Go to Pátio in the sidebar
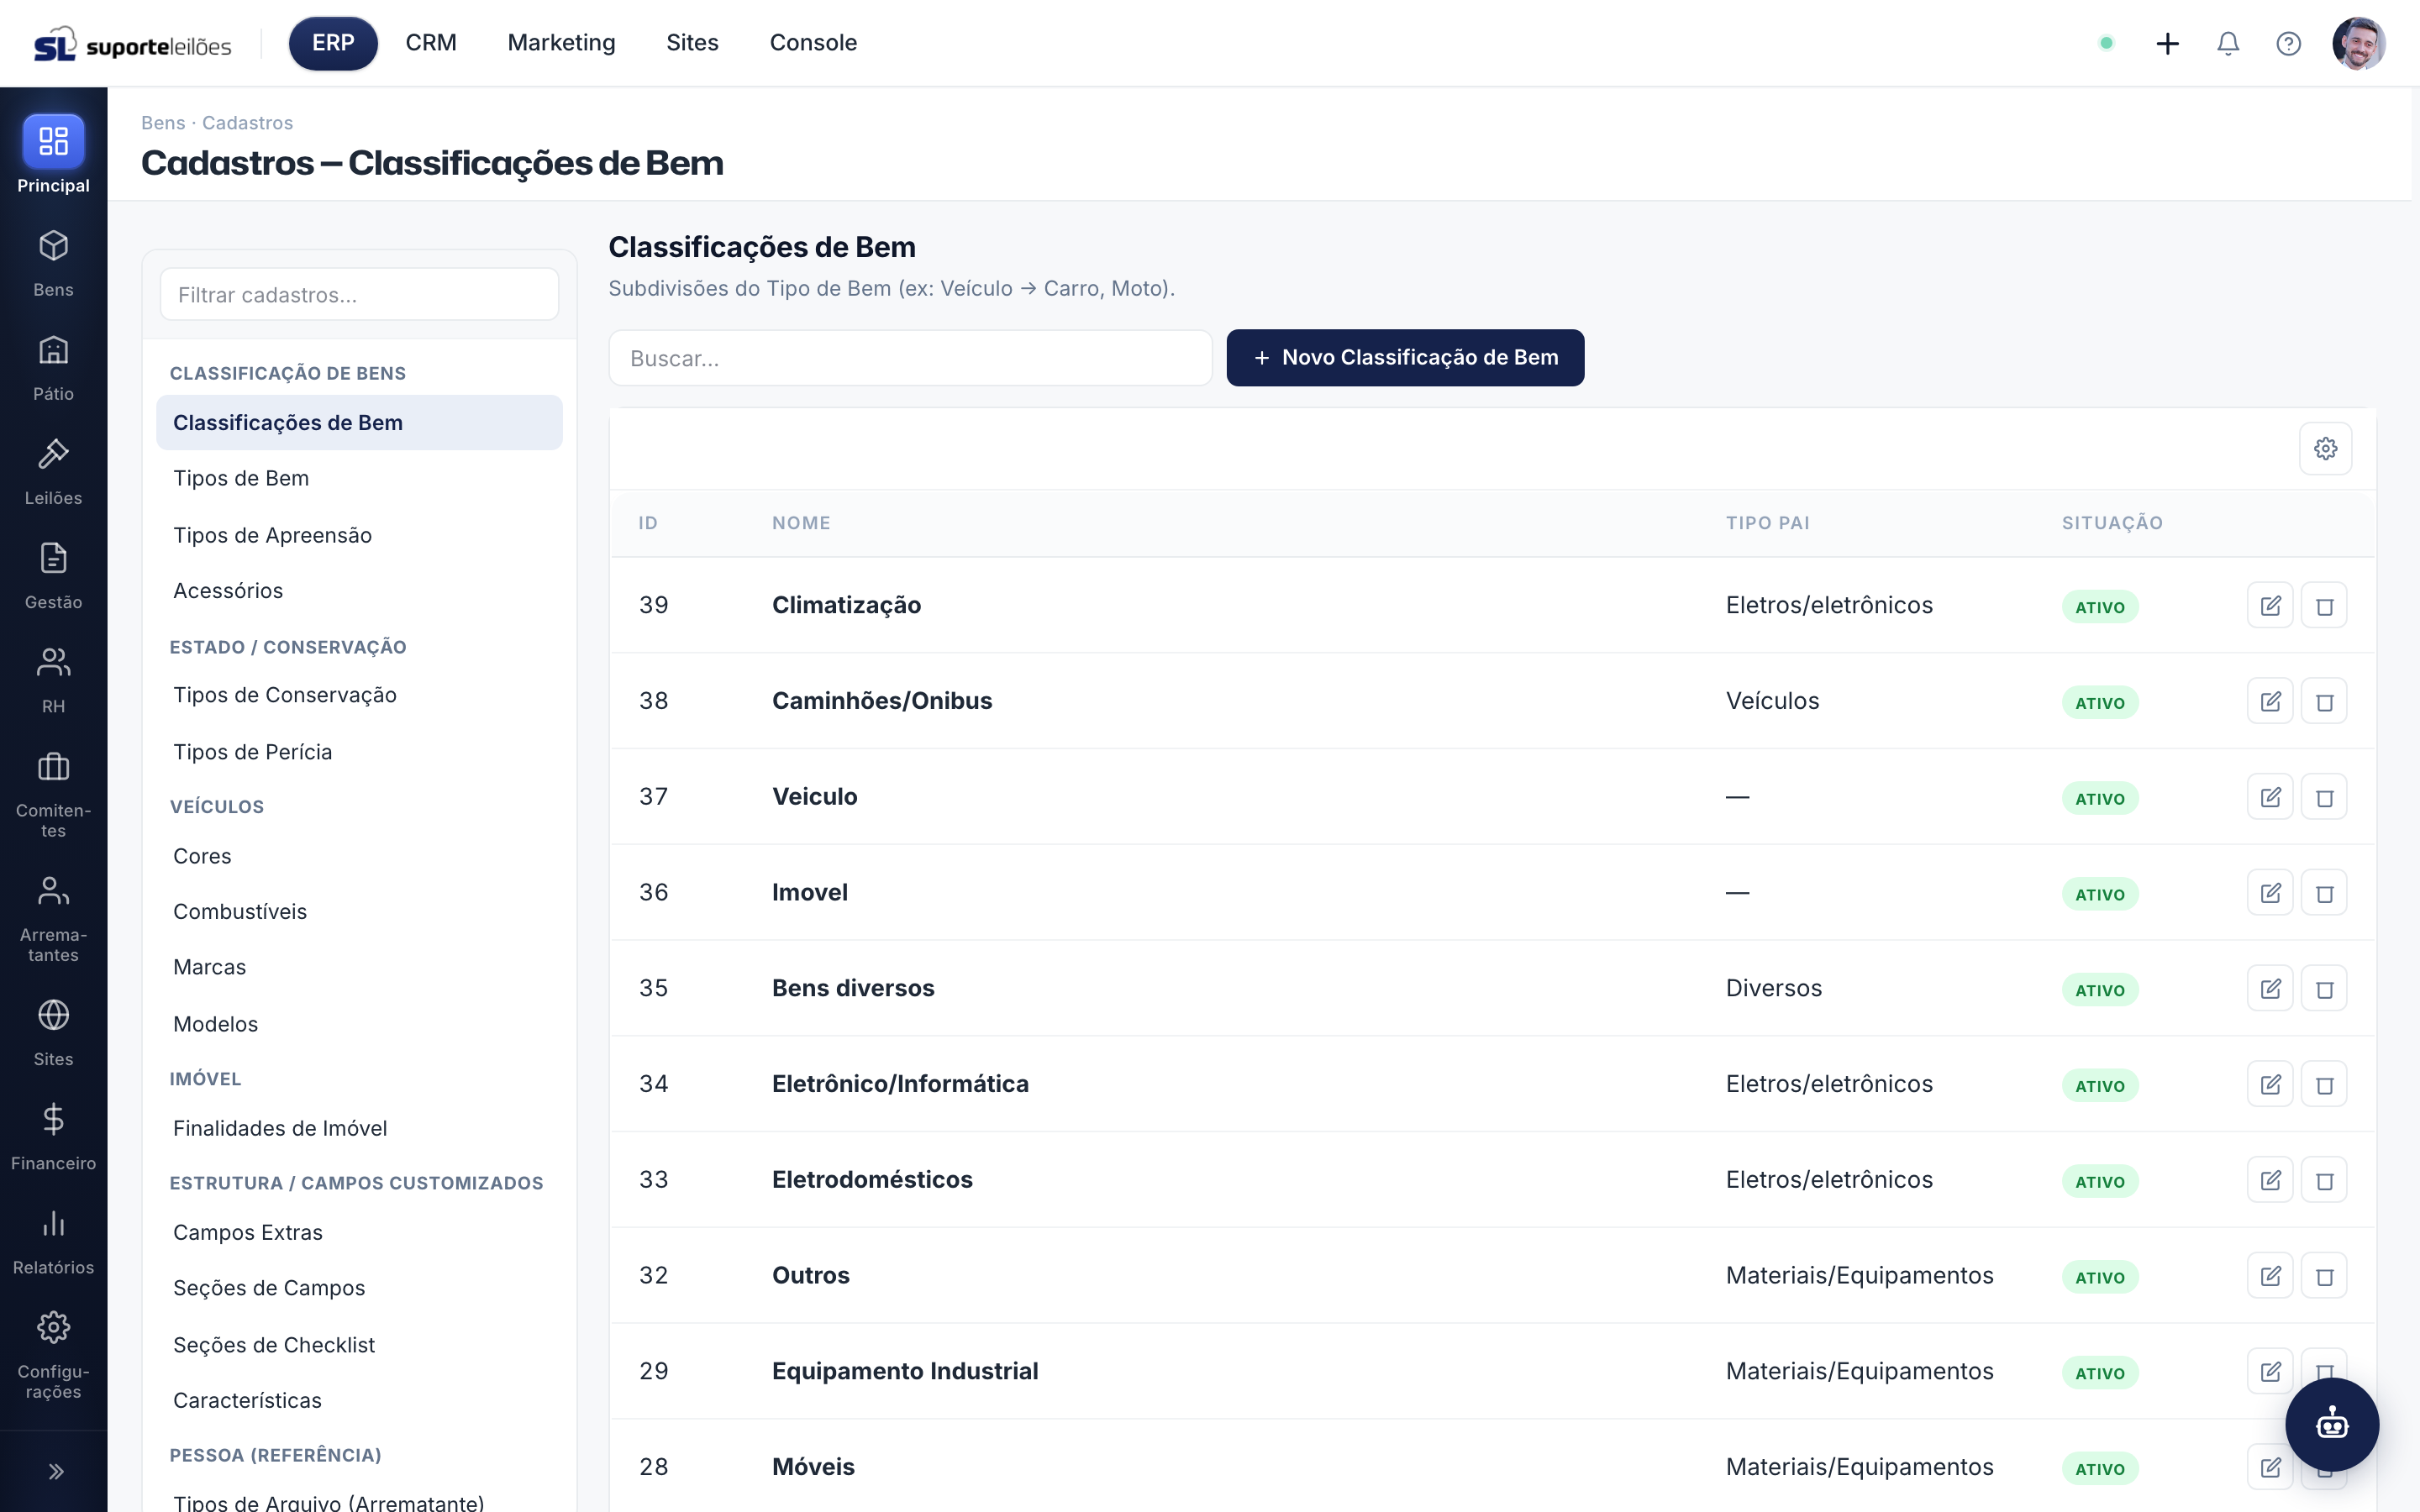This screenshot has height=1512, width=2420. pyautogui.click(x=53, y=368)
